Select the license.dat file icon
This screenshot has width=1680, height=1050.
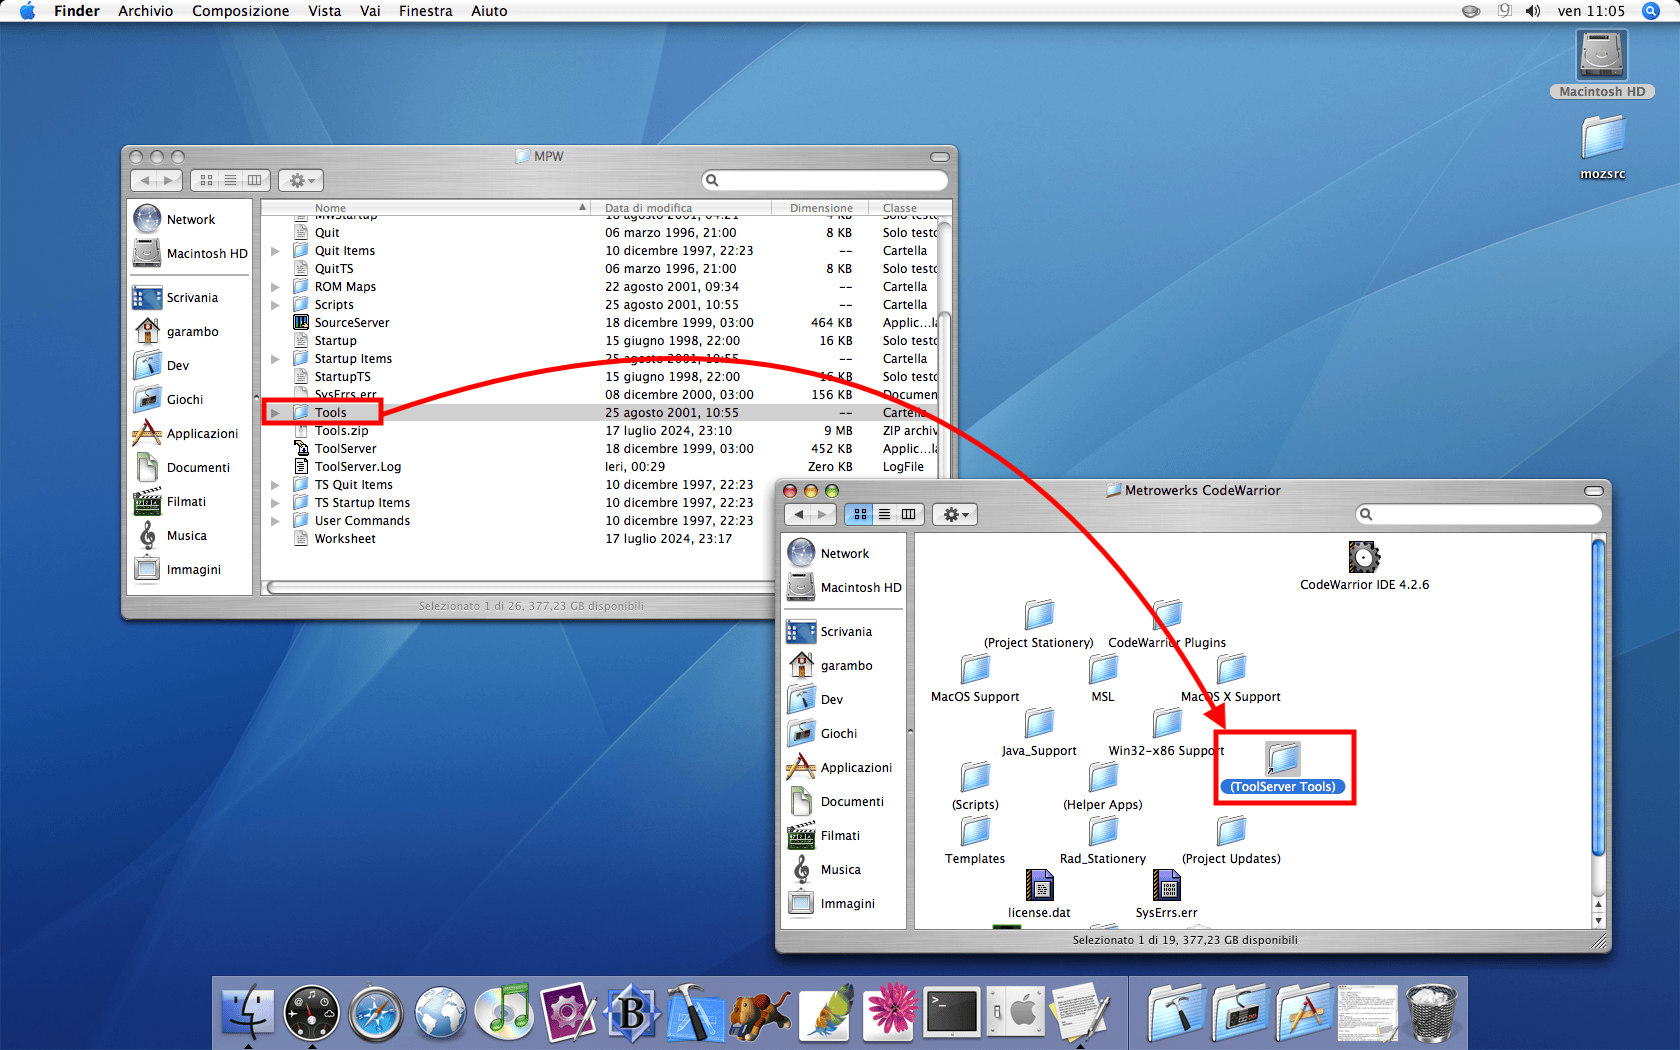click(x=1039, y=885)
